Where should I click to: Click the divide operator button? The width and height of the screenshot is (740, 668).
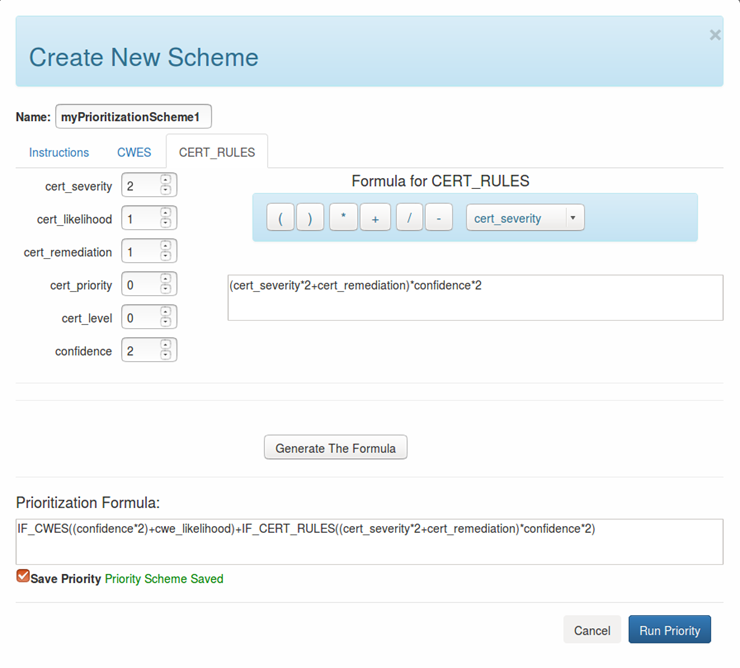pyautogui.click(x=409, y=218)
